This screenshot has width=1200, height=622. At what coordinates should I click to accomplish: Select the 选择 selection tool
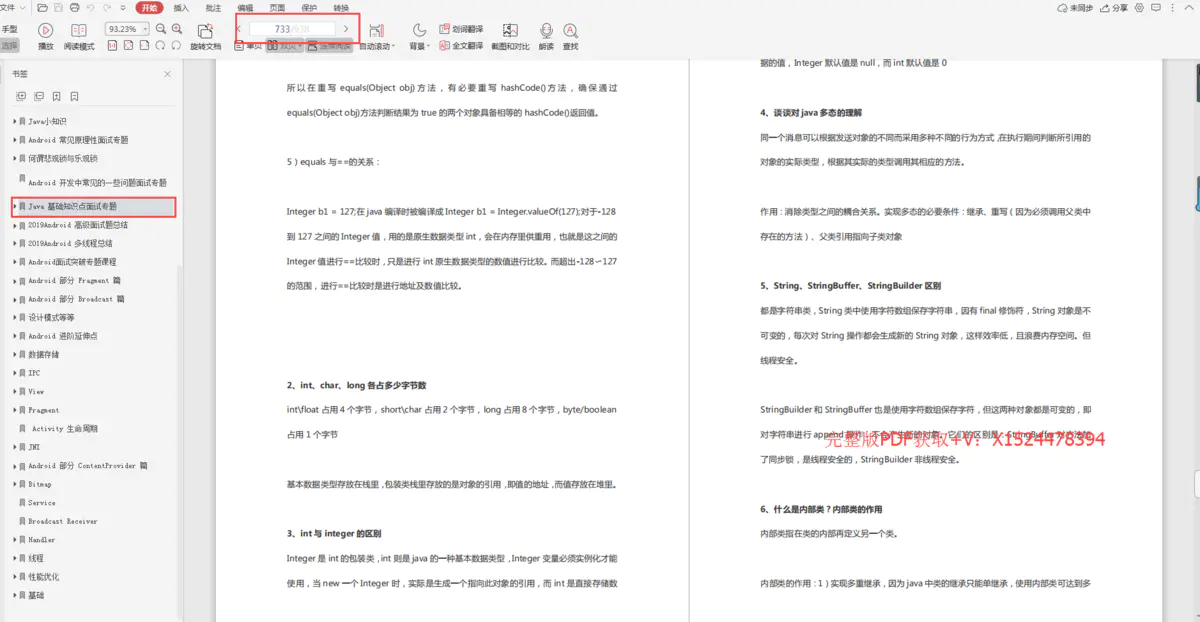click(x=9, y=46)
